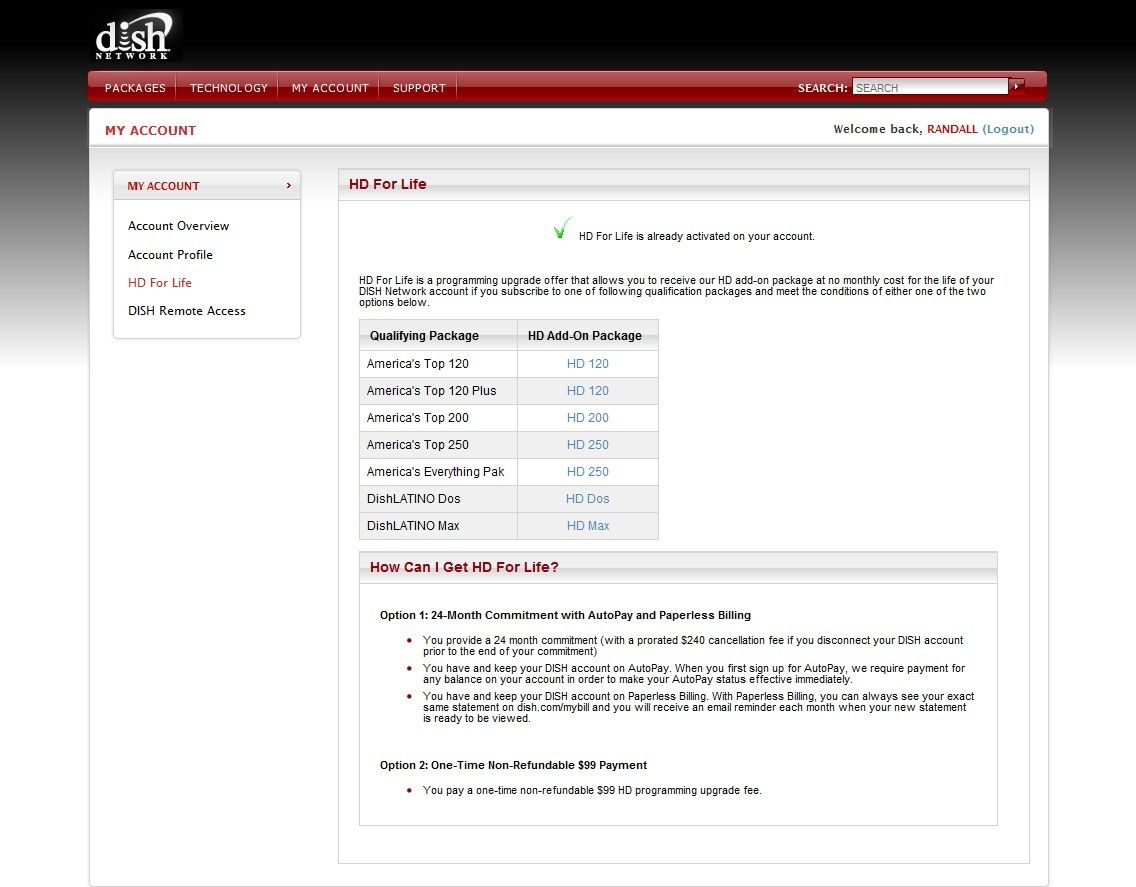Click the HD 200 link
1136x887 pixels.
pyautogui.click(x=588, y=417)
